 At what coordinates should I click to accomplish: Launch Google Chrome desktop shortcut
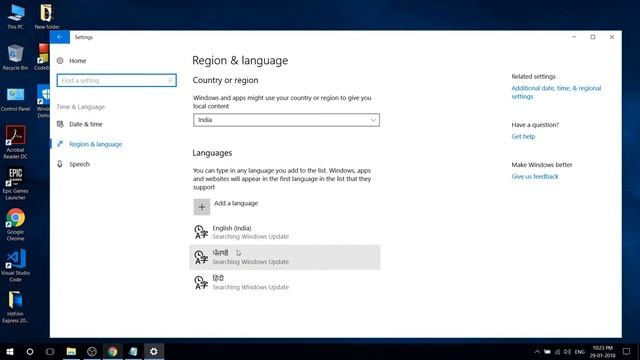pyautogui.click(x=16, y=224)
